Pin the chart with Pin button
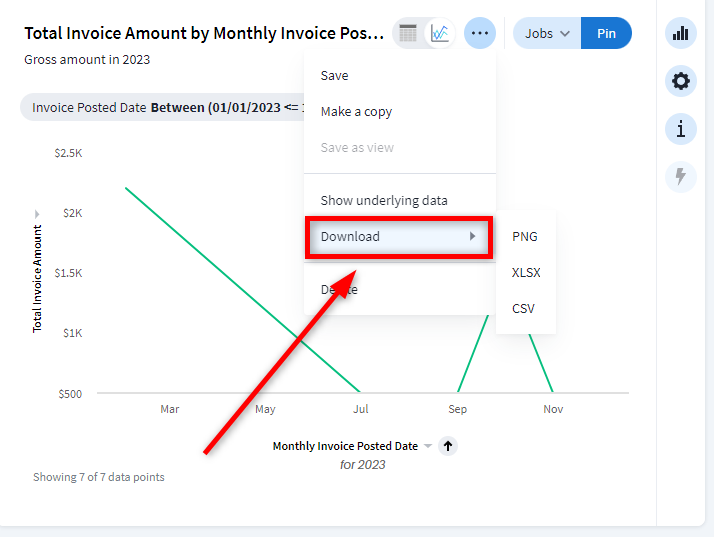714x537 pixels. coord(606,33)
